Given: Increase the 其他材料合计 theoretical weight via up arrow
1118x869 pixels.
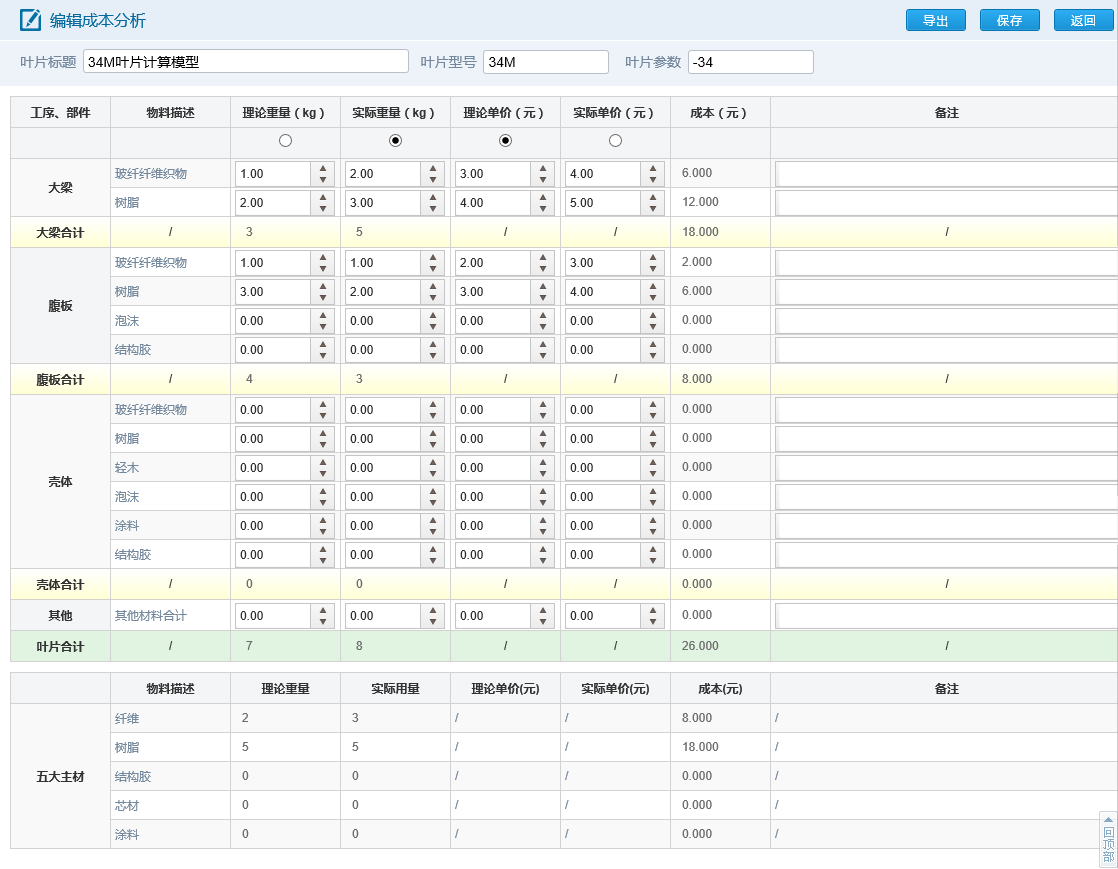Looking at the screenshot, I should 323,610.
